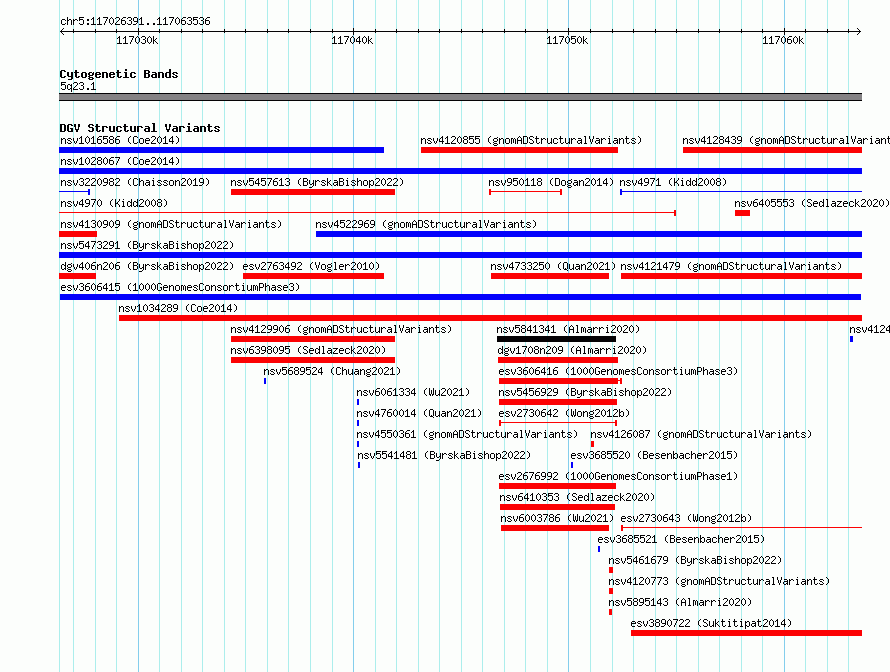Click the 117050k ruler tick label

click(568, 40)
